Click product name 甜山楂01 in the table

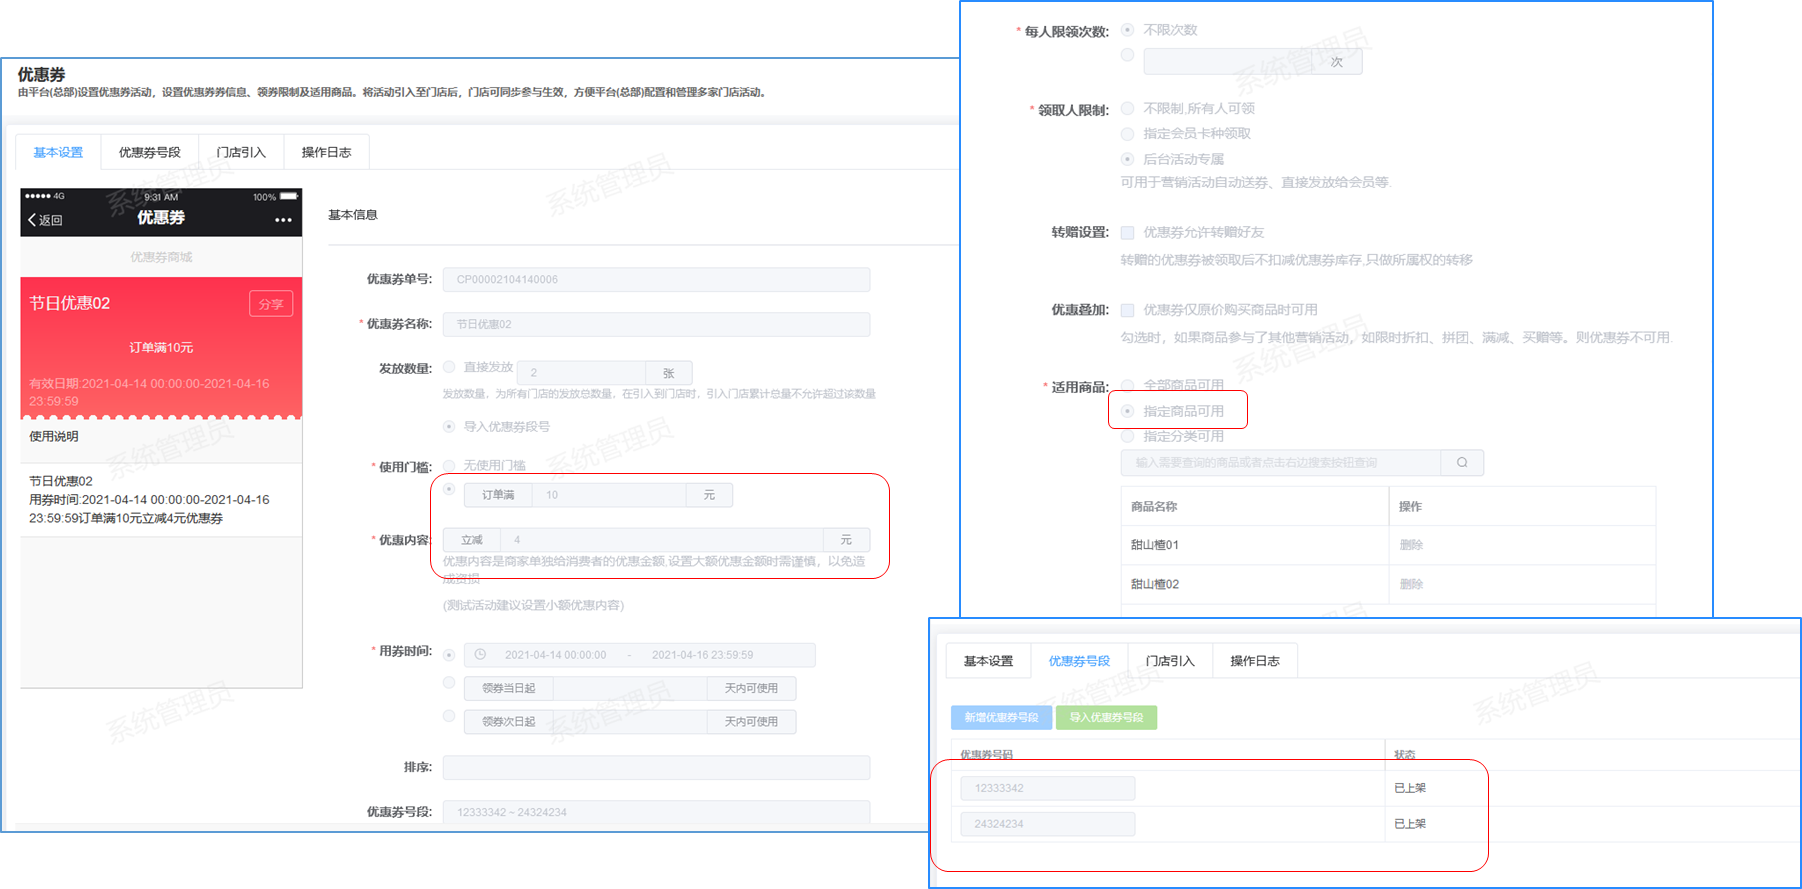(x=1155, y=545)
